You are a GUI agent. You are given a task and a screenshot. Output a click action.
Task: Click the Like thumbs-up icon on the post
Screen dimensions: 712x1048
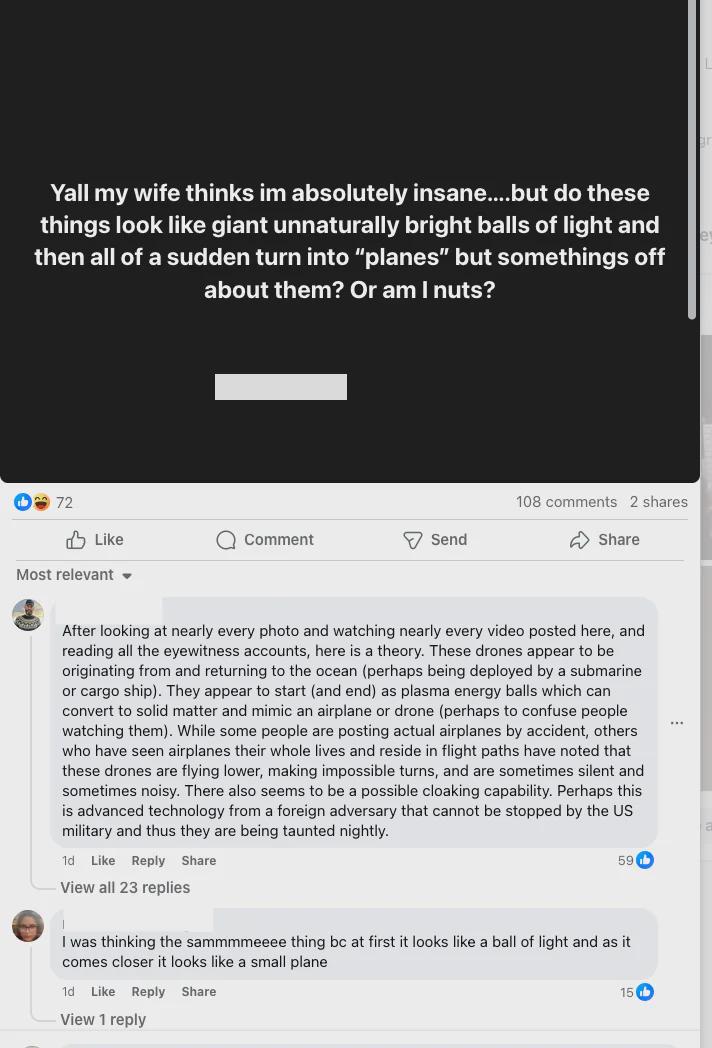click(x=76, y=540)
